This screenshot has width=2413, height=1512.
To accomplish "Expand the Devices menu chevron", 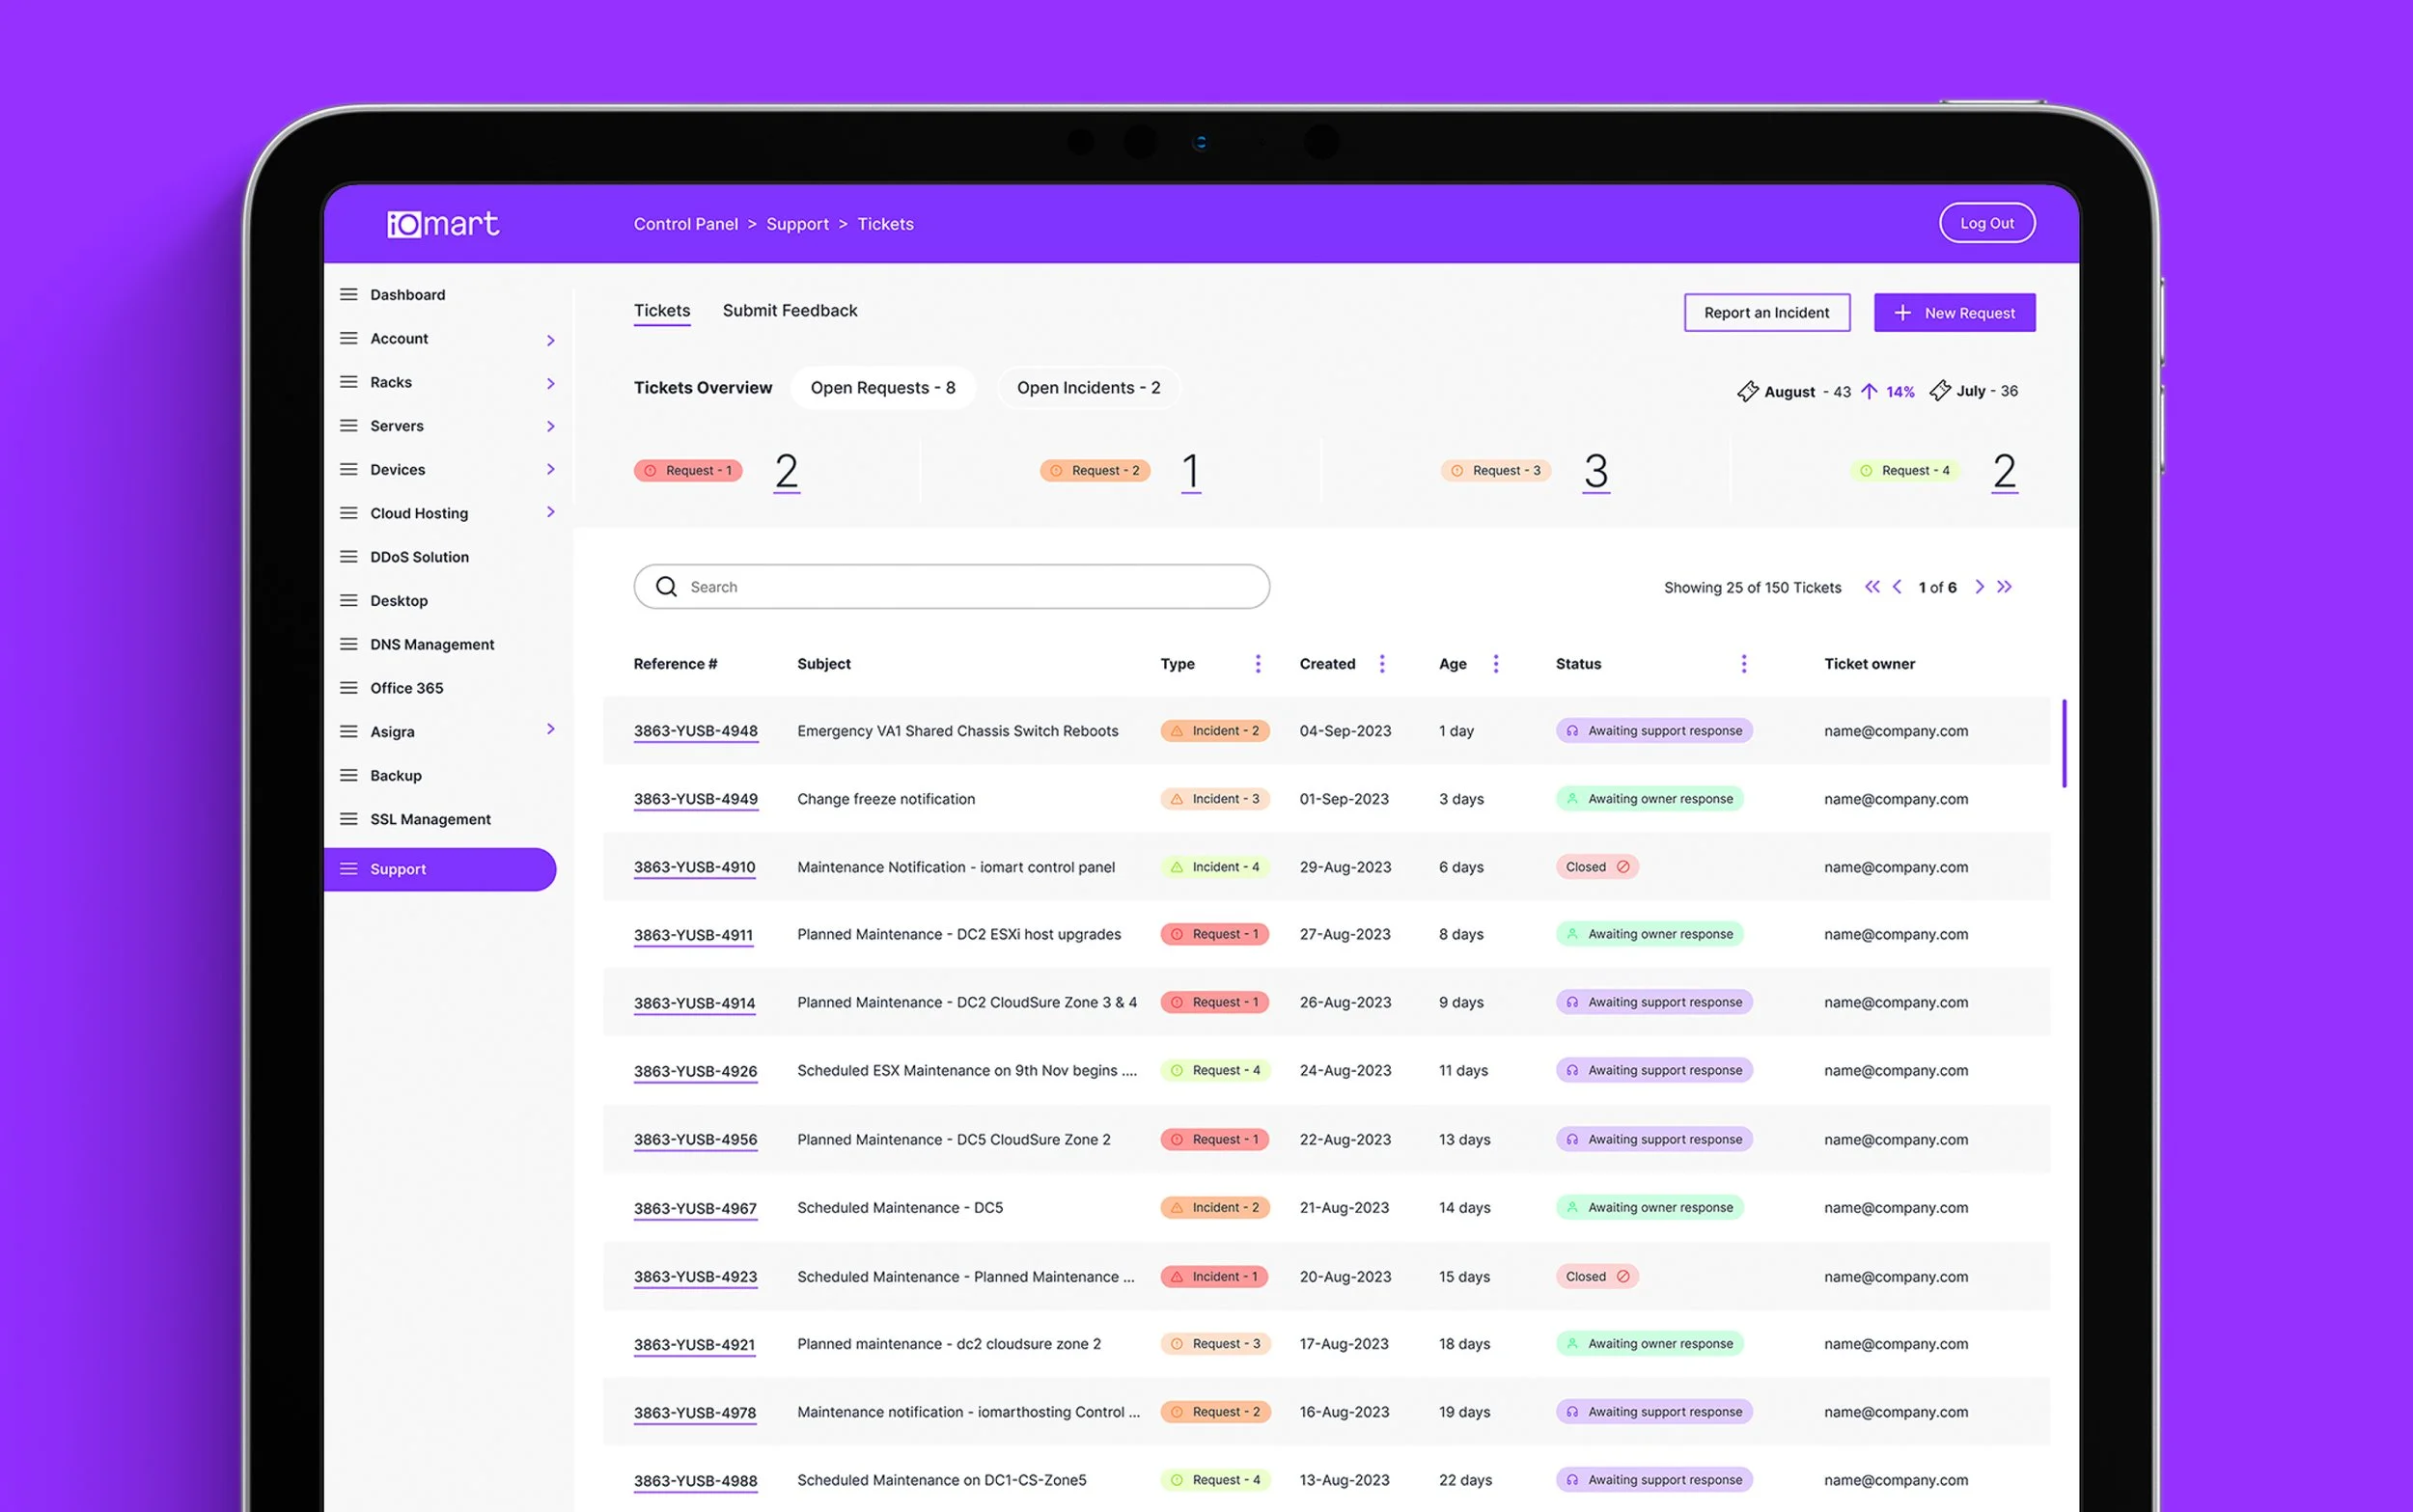I will pyautogui.click(x=550, y=469).
